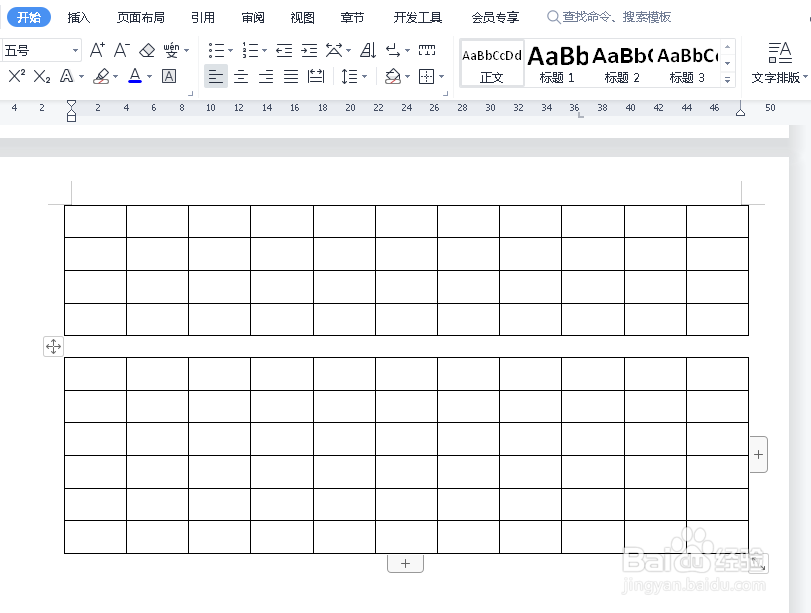The width and height of the screenshot is (811, 613).
Task: Apply distributed alignment
Action: [316, 77]
